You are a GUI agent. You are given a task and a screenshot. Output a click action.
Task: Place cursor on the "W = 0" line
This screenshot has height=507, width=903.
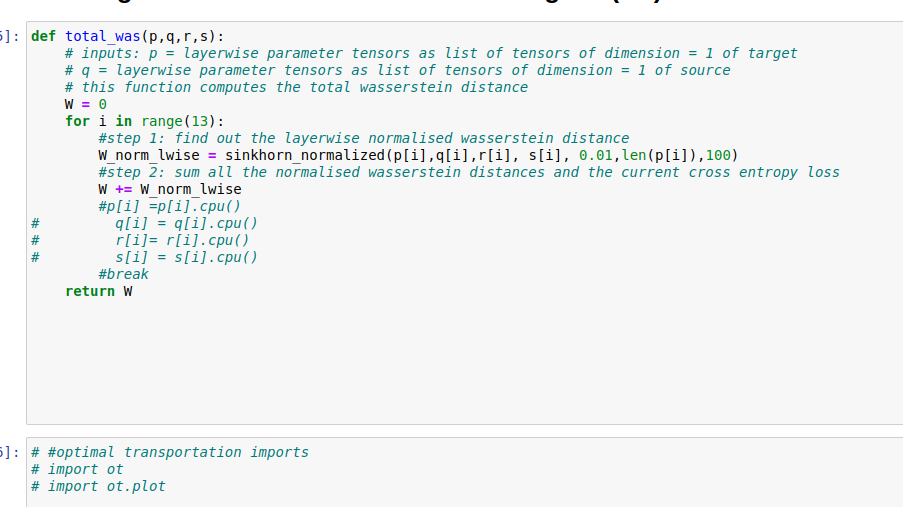[86, 104]
